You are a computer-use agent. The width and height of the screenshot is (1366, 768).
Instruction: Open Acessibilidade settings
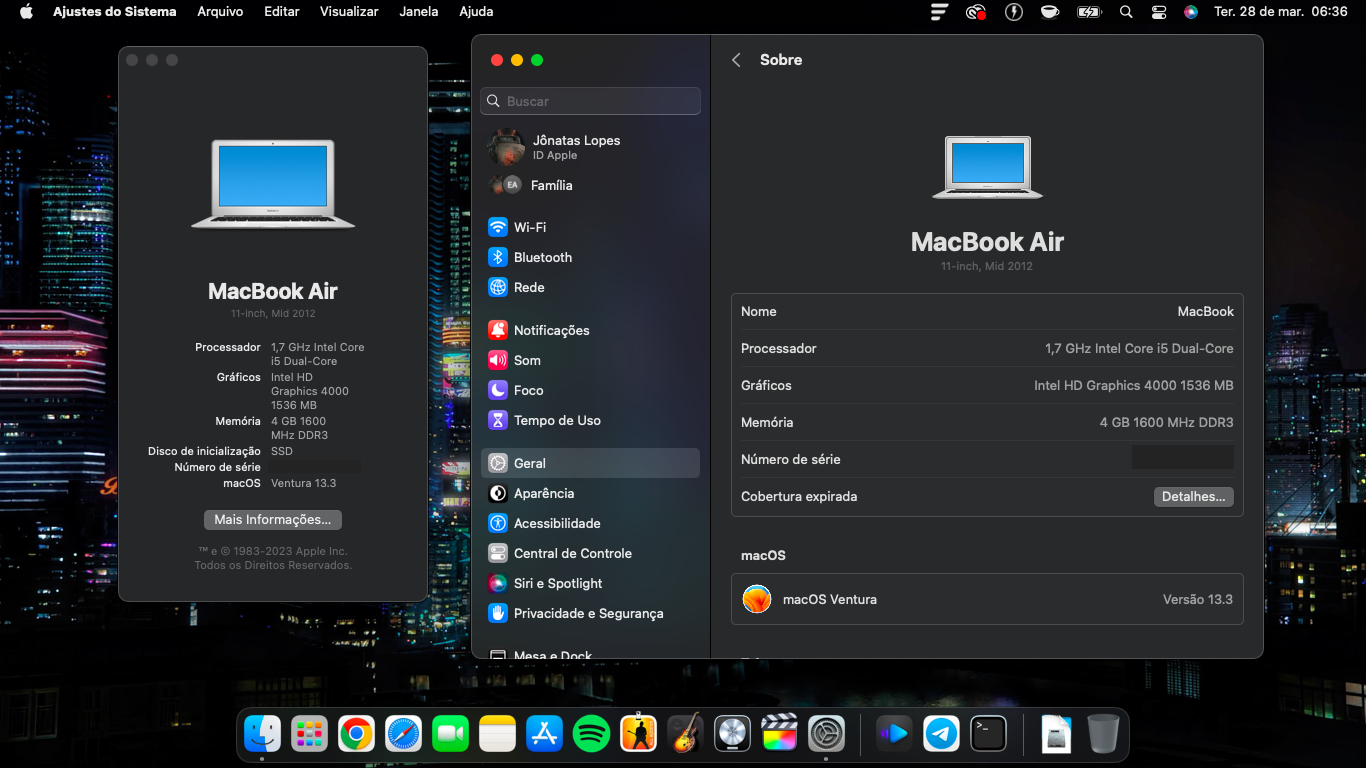point(557,523)
